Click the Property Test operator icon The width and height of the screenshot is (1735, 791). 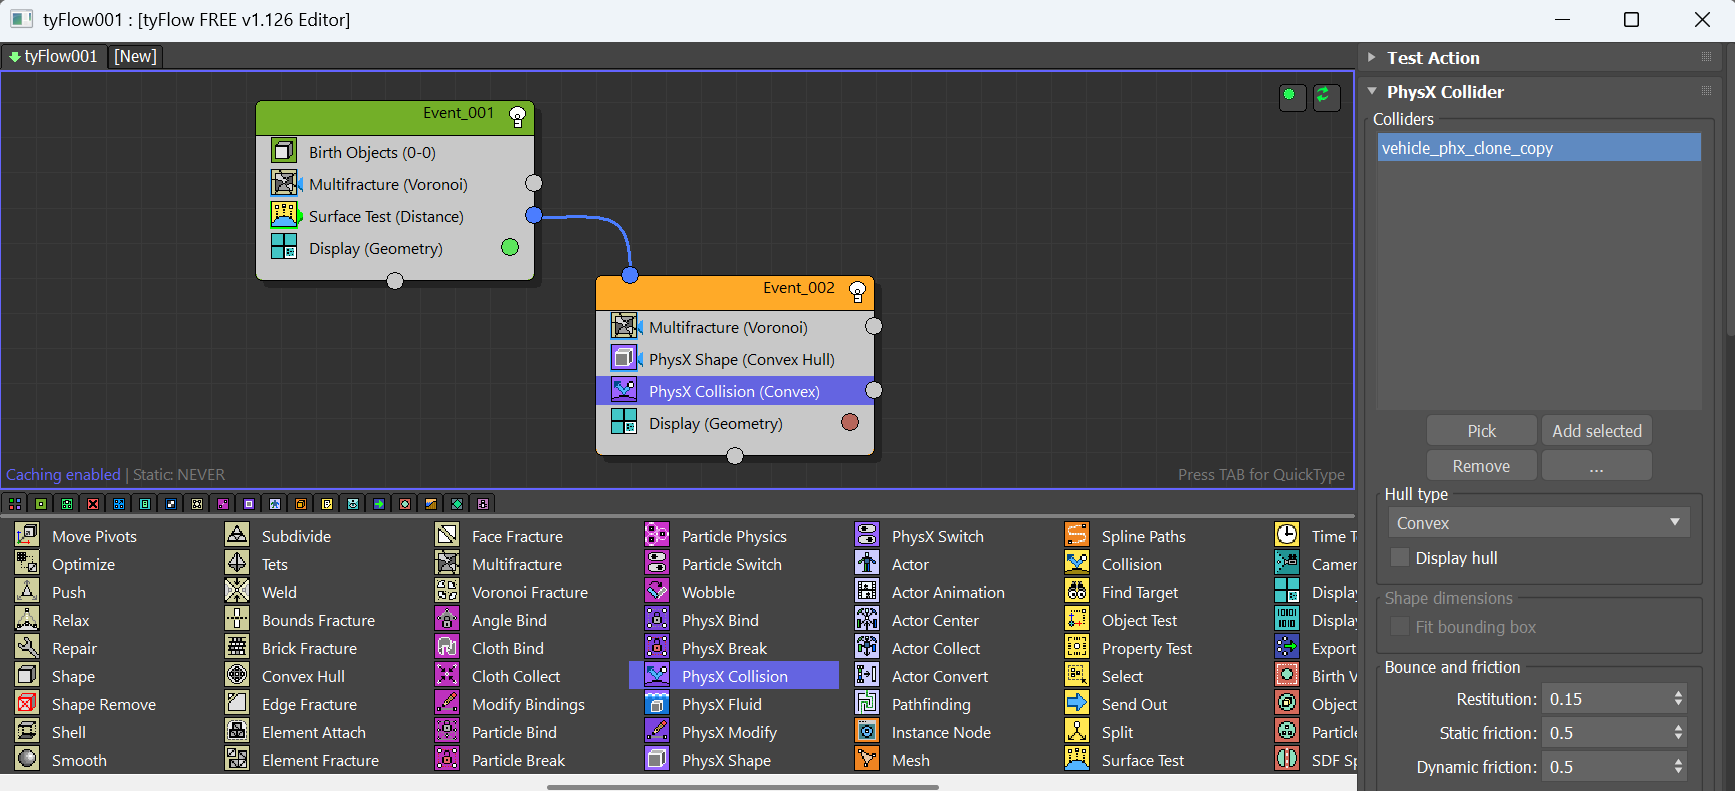[x=1077, y=647]
